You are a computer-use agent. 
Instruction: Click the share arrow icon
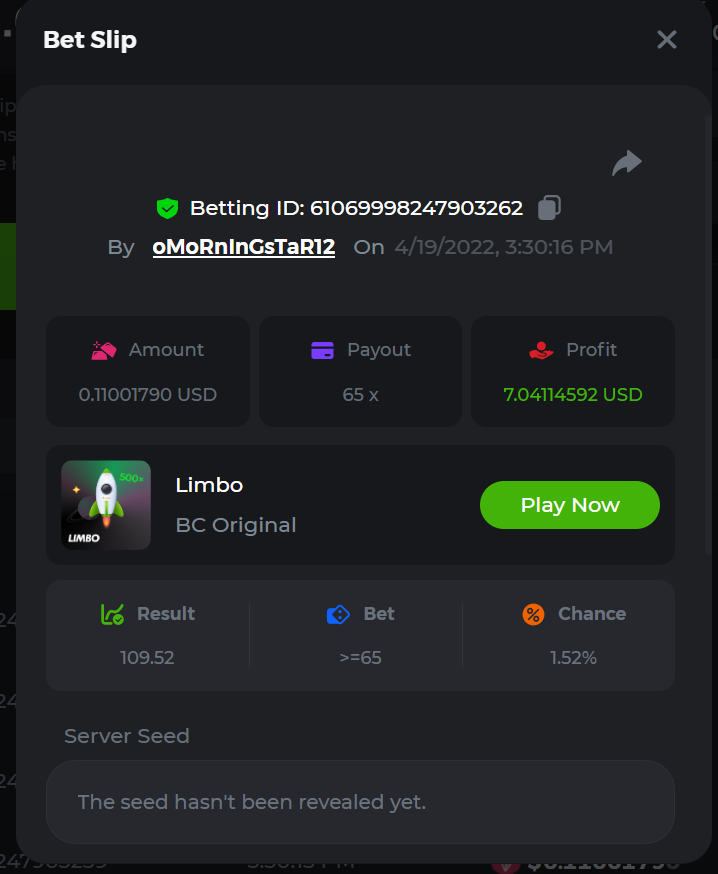click(627, 163)
